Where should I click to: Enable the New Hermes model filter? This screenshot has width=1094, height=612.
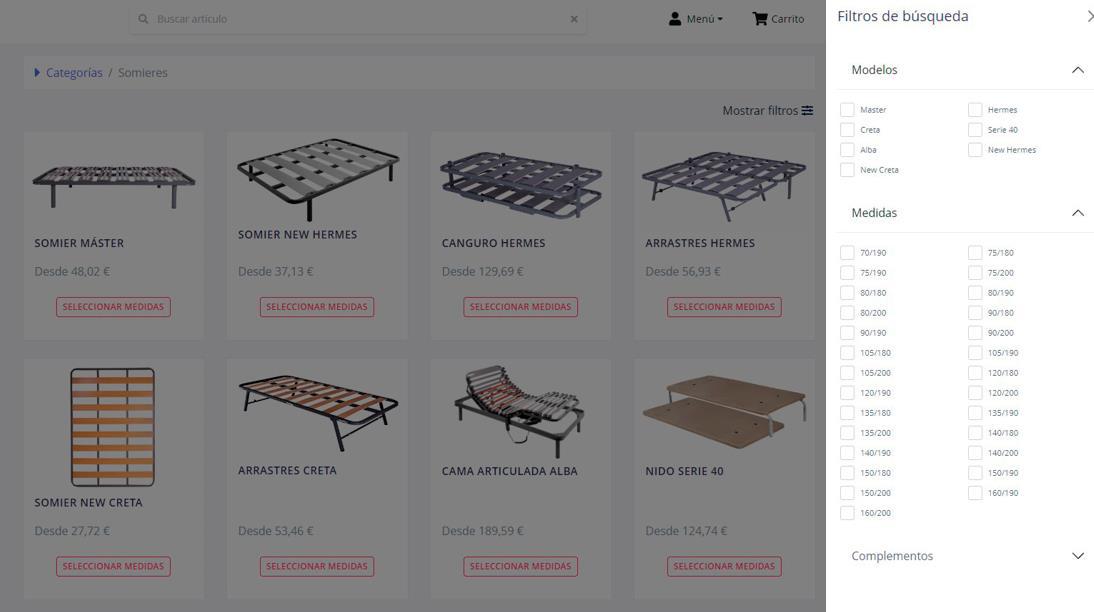tap(975, 150)
